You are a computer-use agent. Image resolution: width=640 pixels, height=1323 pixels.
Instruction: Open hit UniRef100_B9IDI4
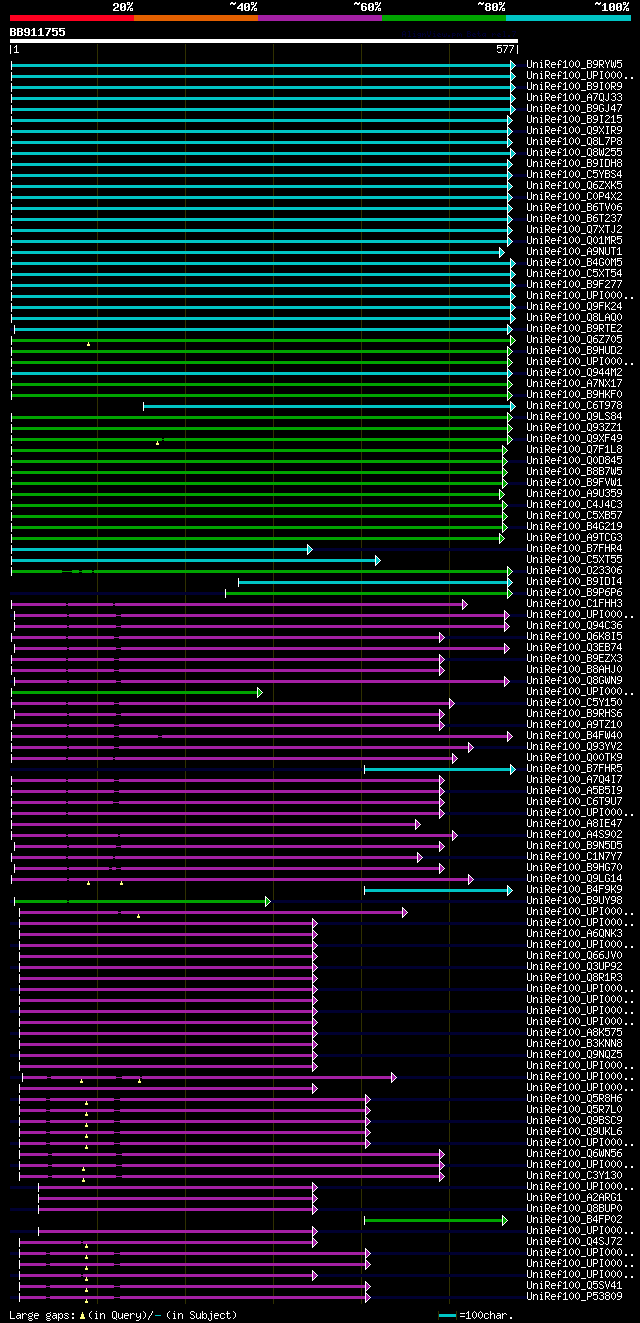[x=574, y=581]
